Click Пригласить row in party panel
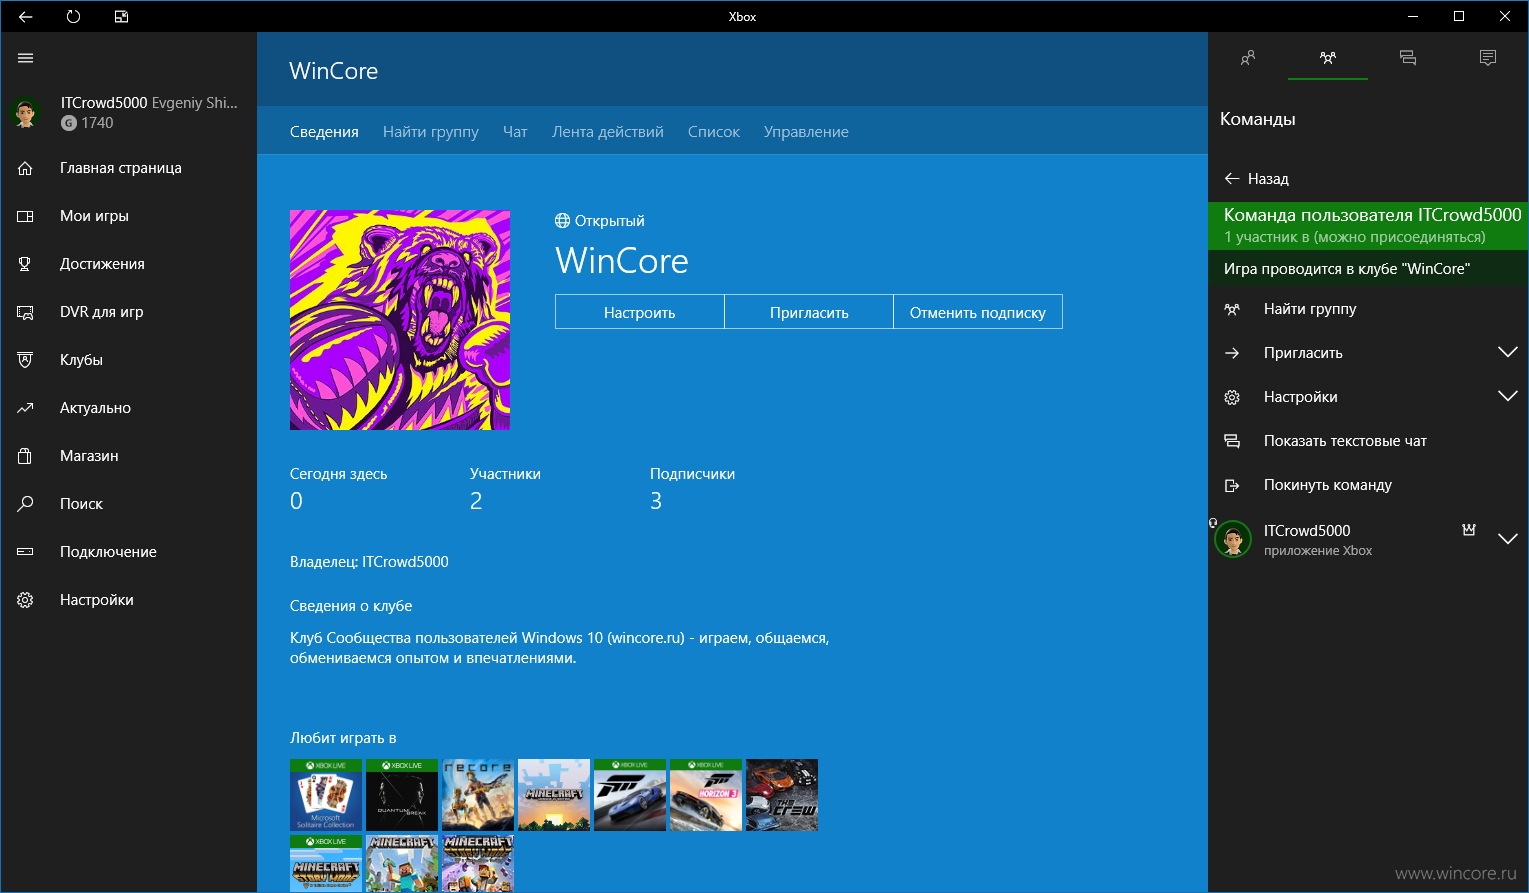 1368,353
